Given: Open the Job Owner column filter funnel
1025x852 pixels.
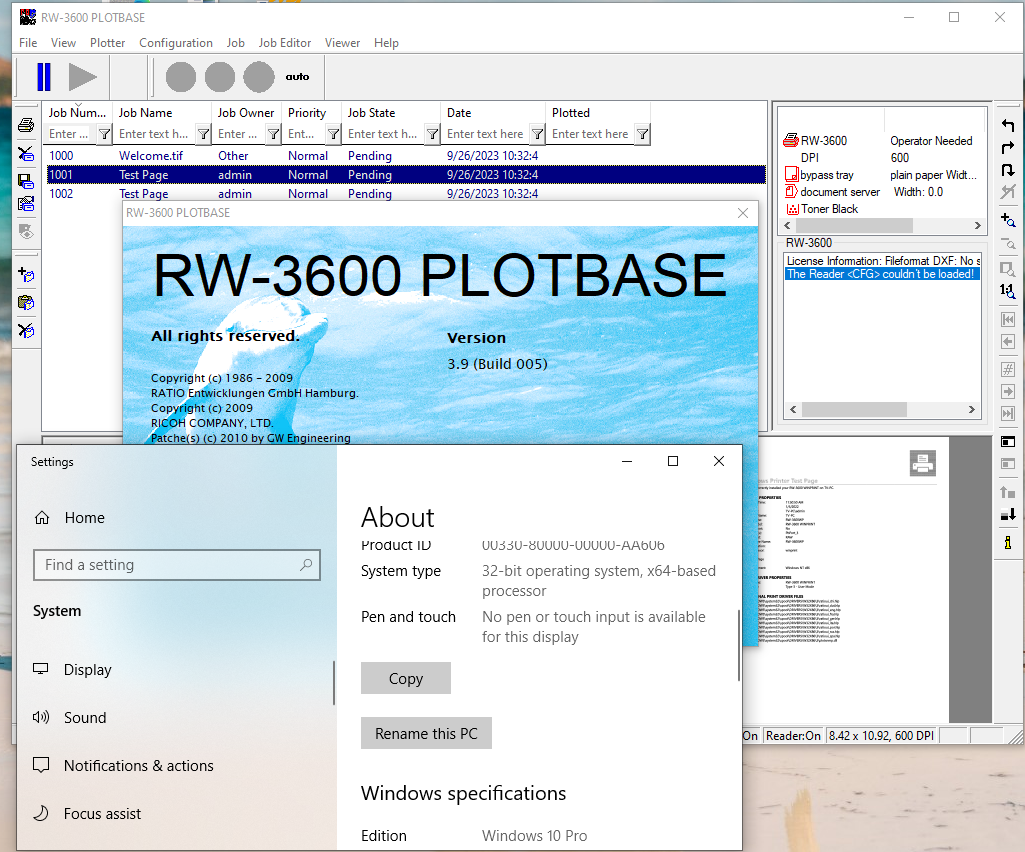Looking at the screenshot, I should (273, 134).
